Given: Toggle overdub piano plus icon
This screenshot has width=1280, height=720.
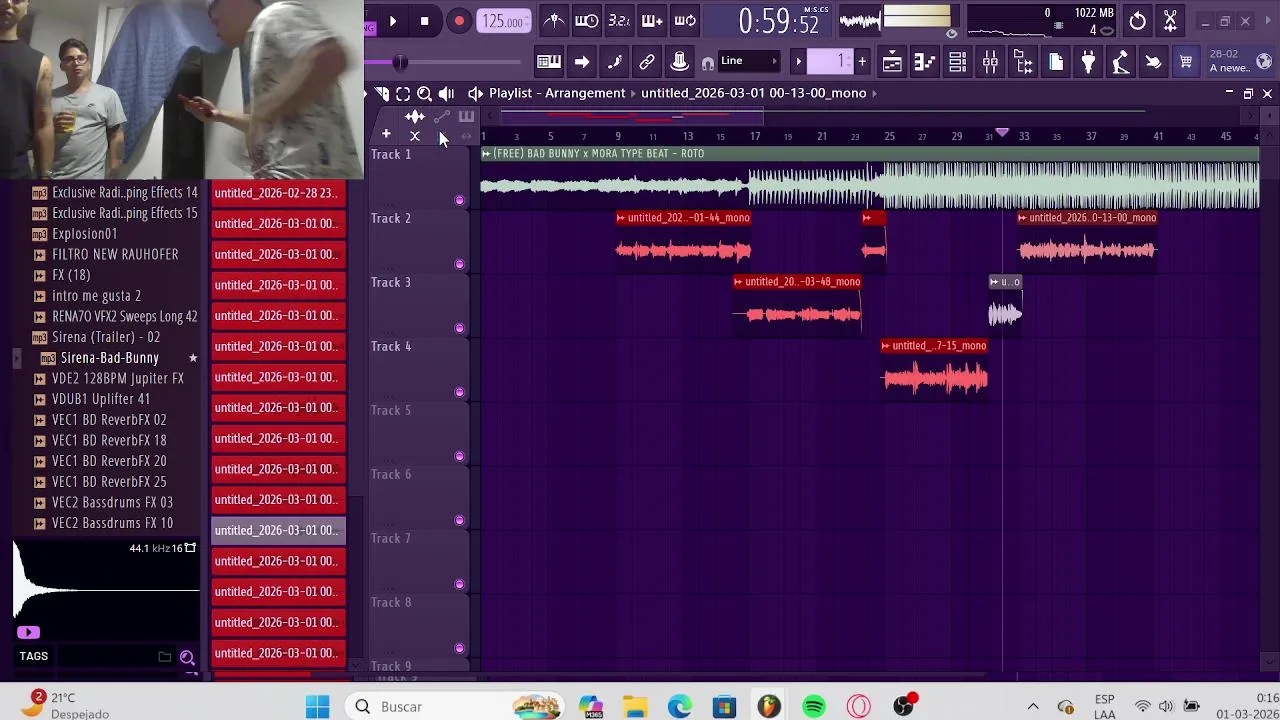Looking at the screenshot, I should [652, 21].
